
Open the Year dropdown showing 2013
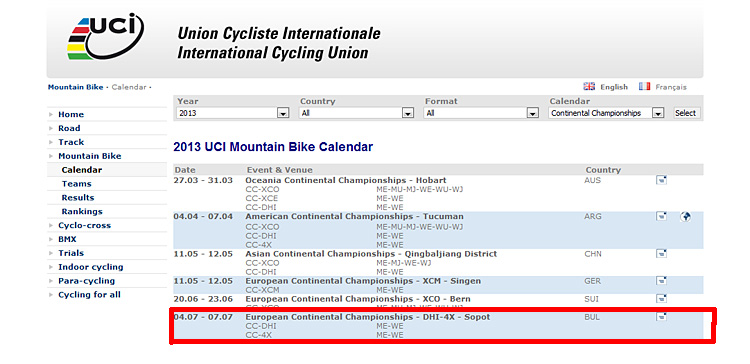[233, 113]
